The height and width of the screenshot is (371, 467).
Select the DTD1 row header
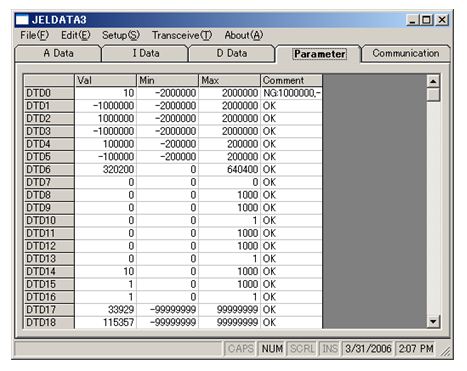49,106
